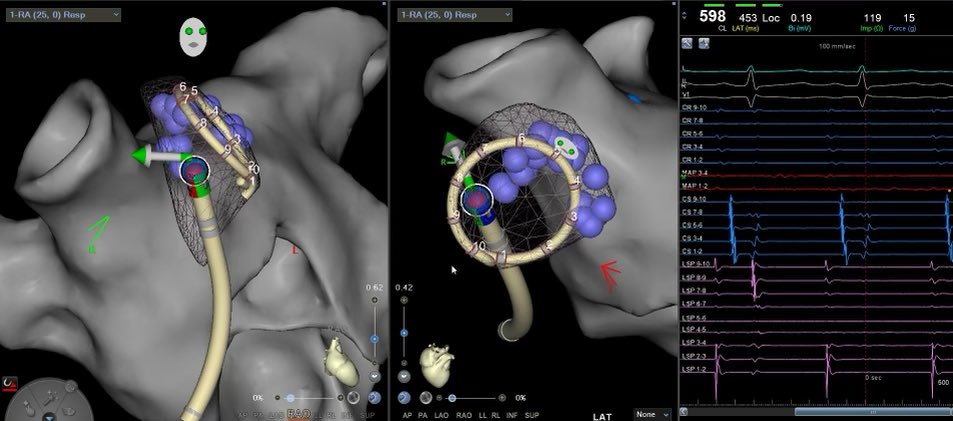Click the LAT (ms) value 453
This screenshot has height=421, width=953.
pyautogui.click(x=746, y=18)
